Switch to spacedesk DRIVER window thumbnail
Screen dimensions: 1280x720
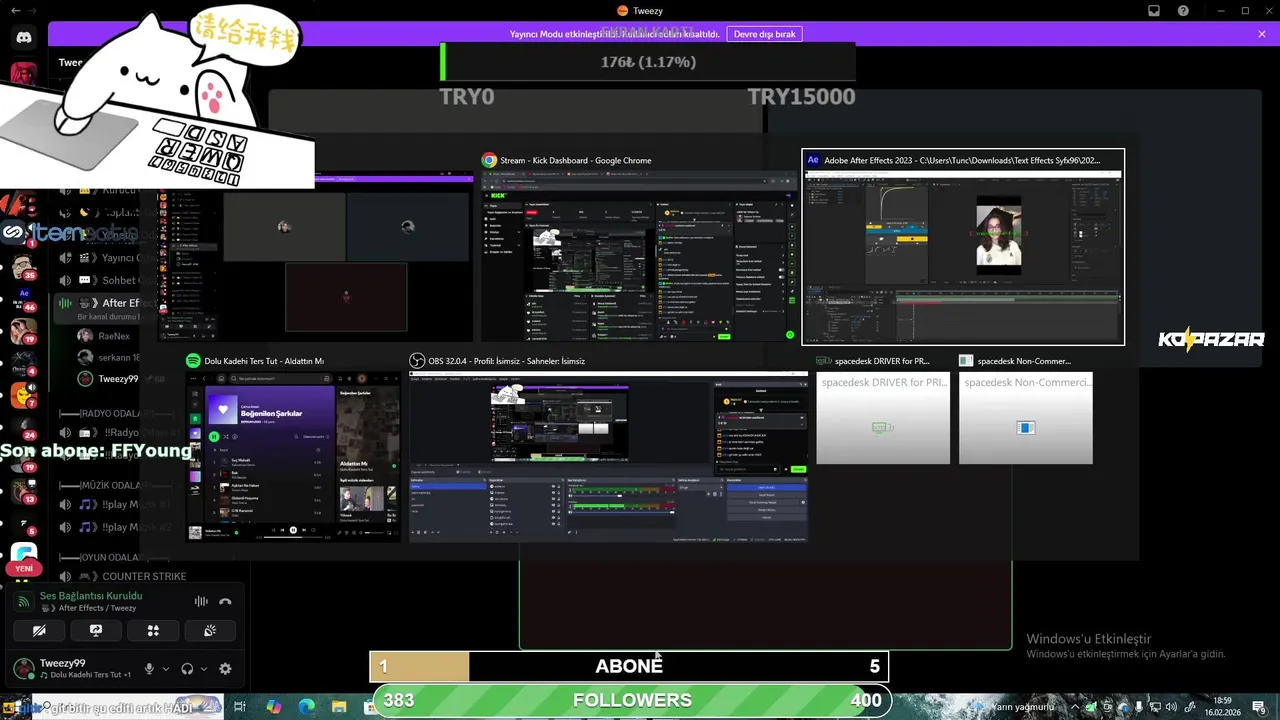pyautogui.click(x=883, y=409)
